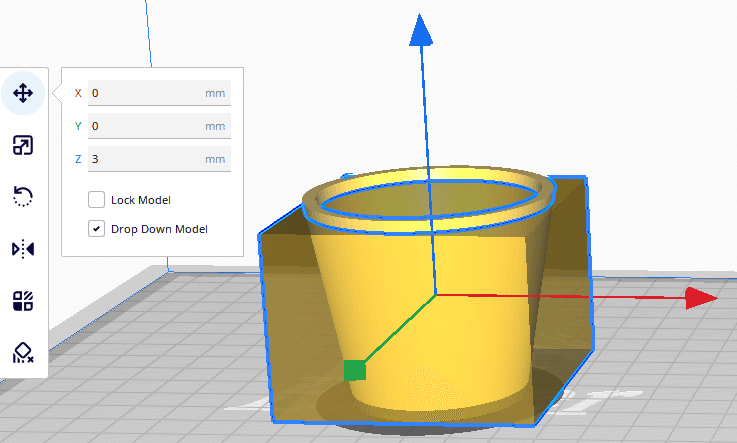Screen dimensions: 737x443
Task: Click the Y position input field
Action: 159,126
